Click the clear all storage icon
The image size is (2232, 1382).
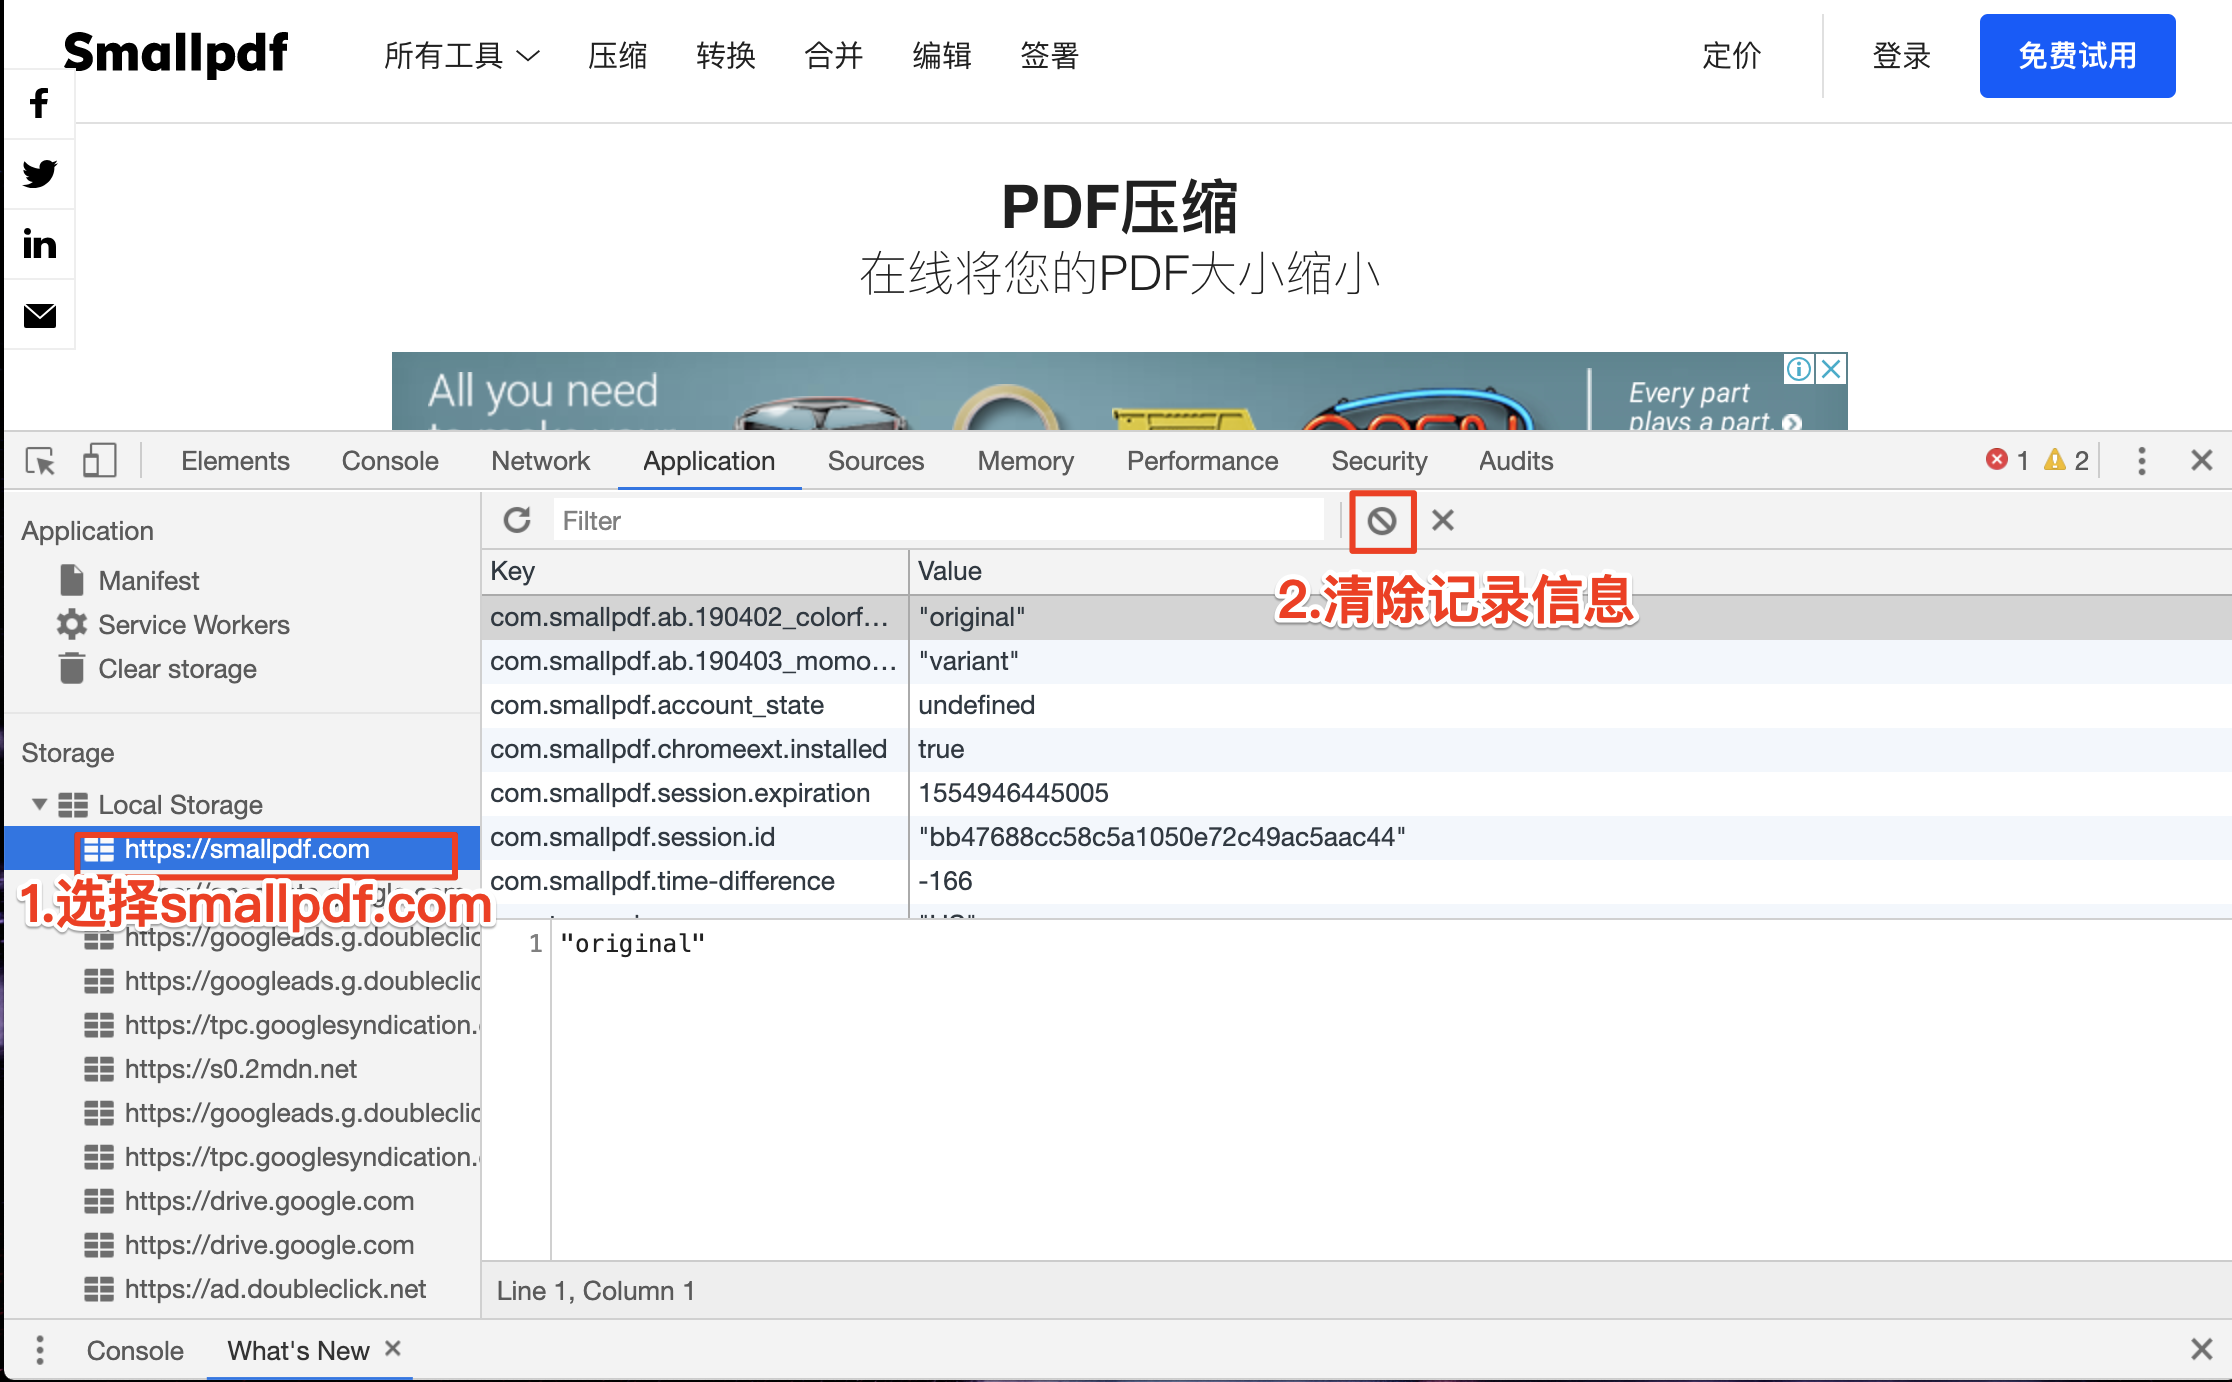[1382, 521]
